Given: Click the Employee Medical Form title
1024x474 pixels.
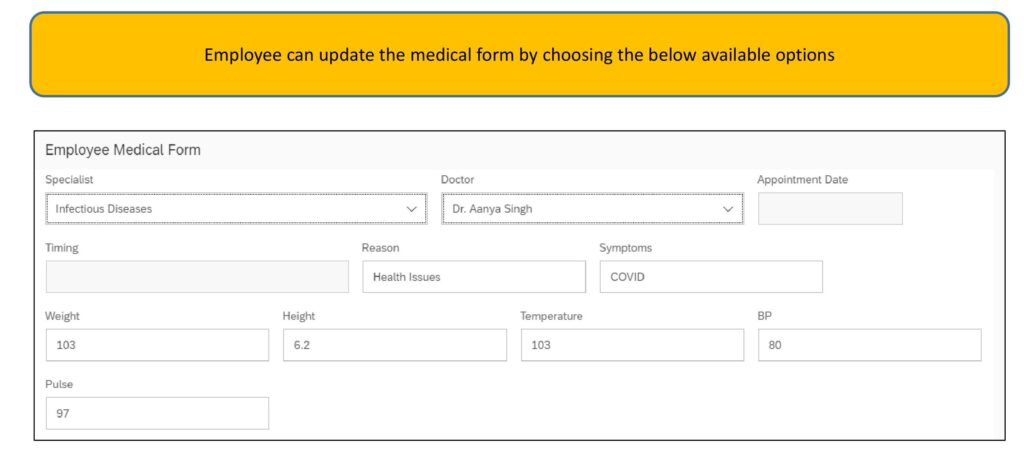Looking at the screenshot, I should point(123,150).
